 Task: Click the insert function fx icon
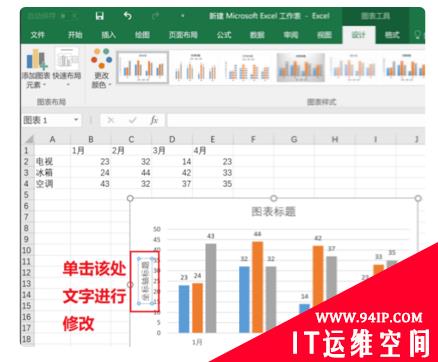154,120
